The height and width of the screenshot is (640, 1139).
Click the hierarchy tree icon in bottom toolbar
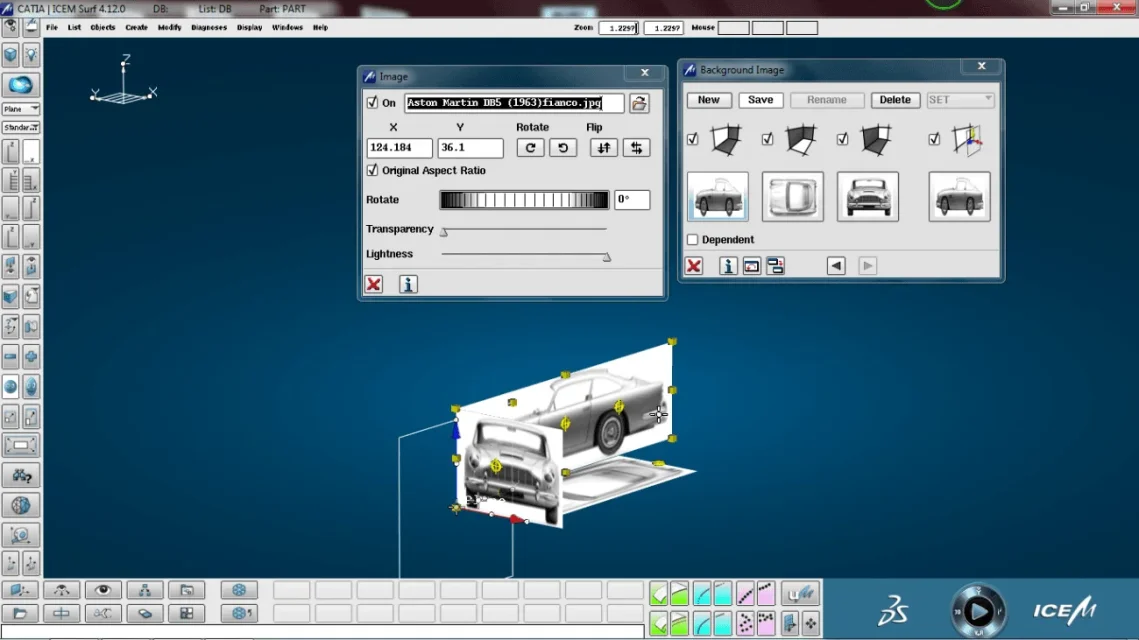point(145,590)
